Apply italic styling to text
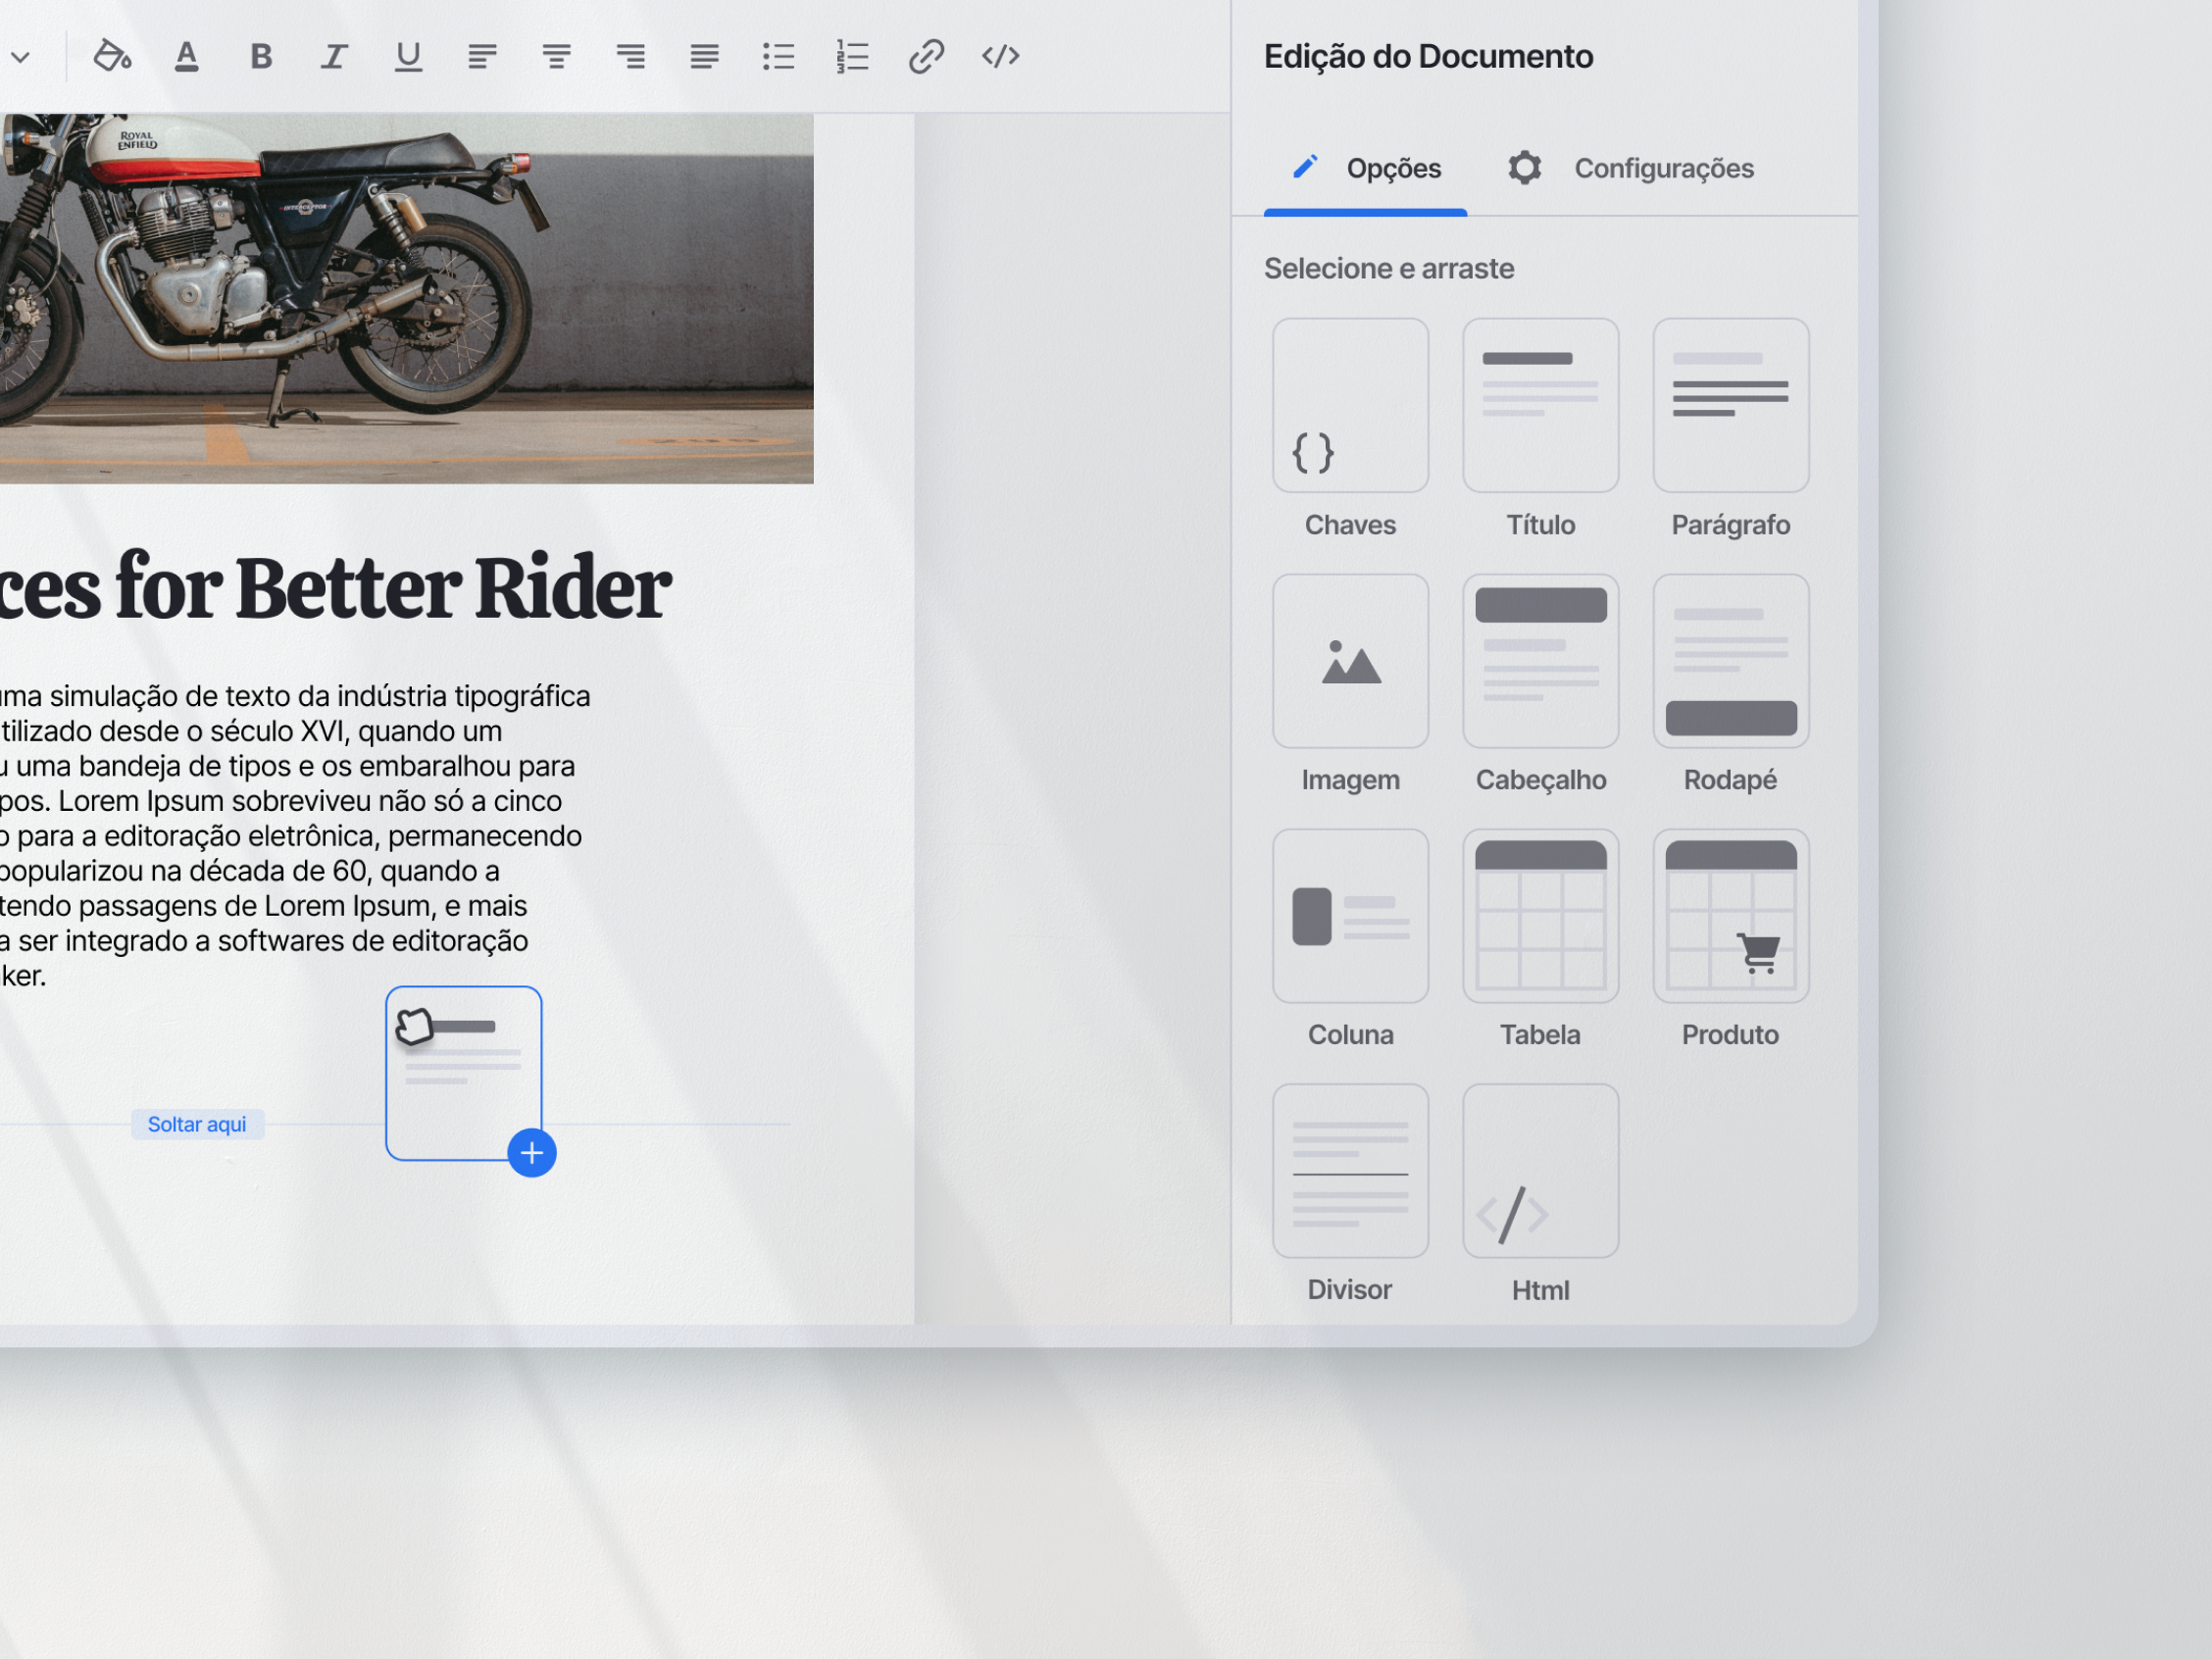 (335, 56)
